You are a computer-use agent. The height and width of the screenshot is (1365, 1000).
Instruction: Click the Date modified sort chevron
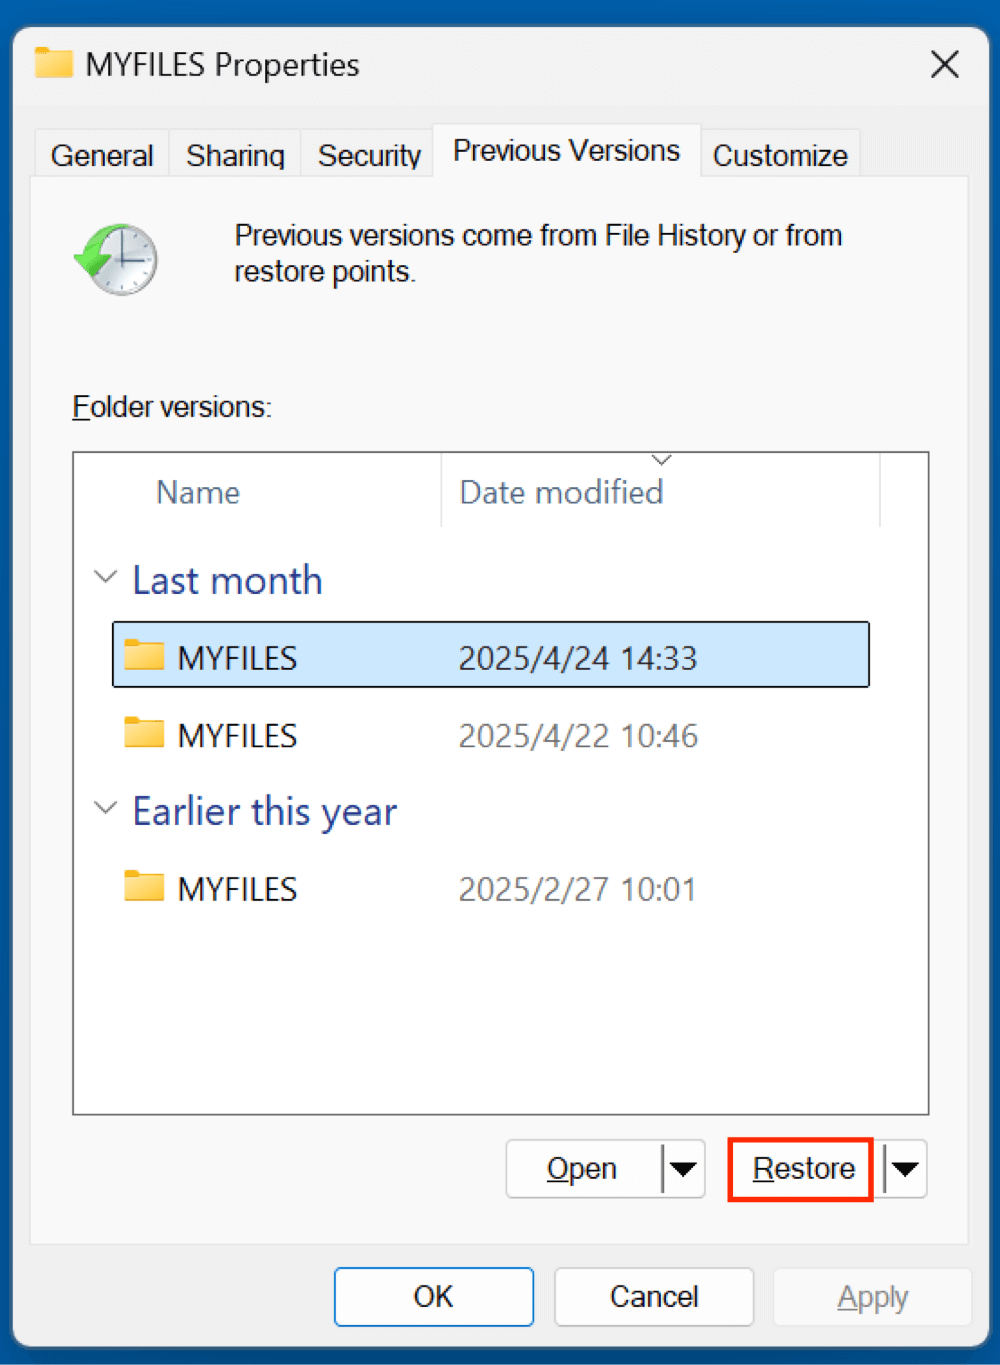pyautogui.click(x=661, y=459)
